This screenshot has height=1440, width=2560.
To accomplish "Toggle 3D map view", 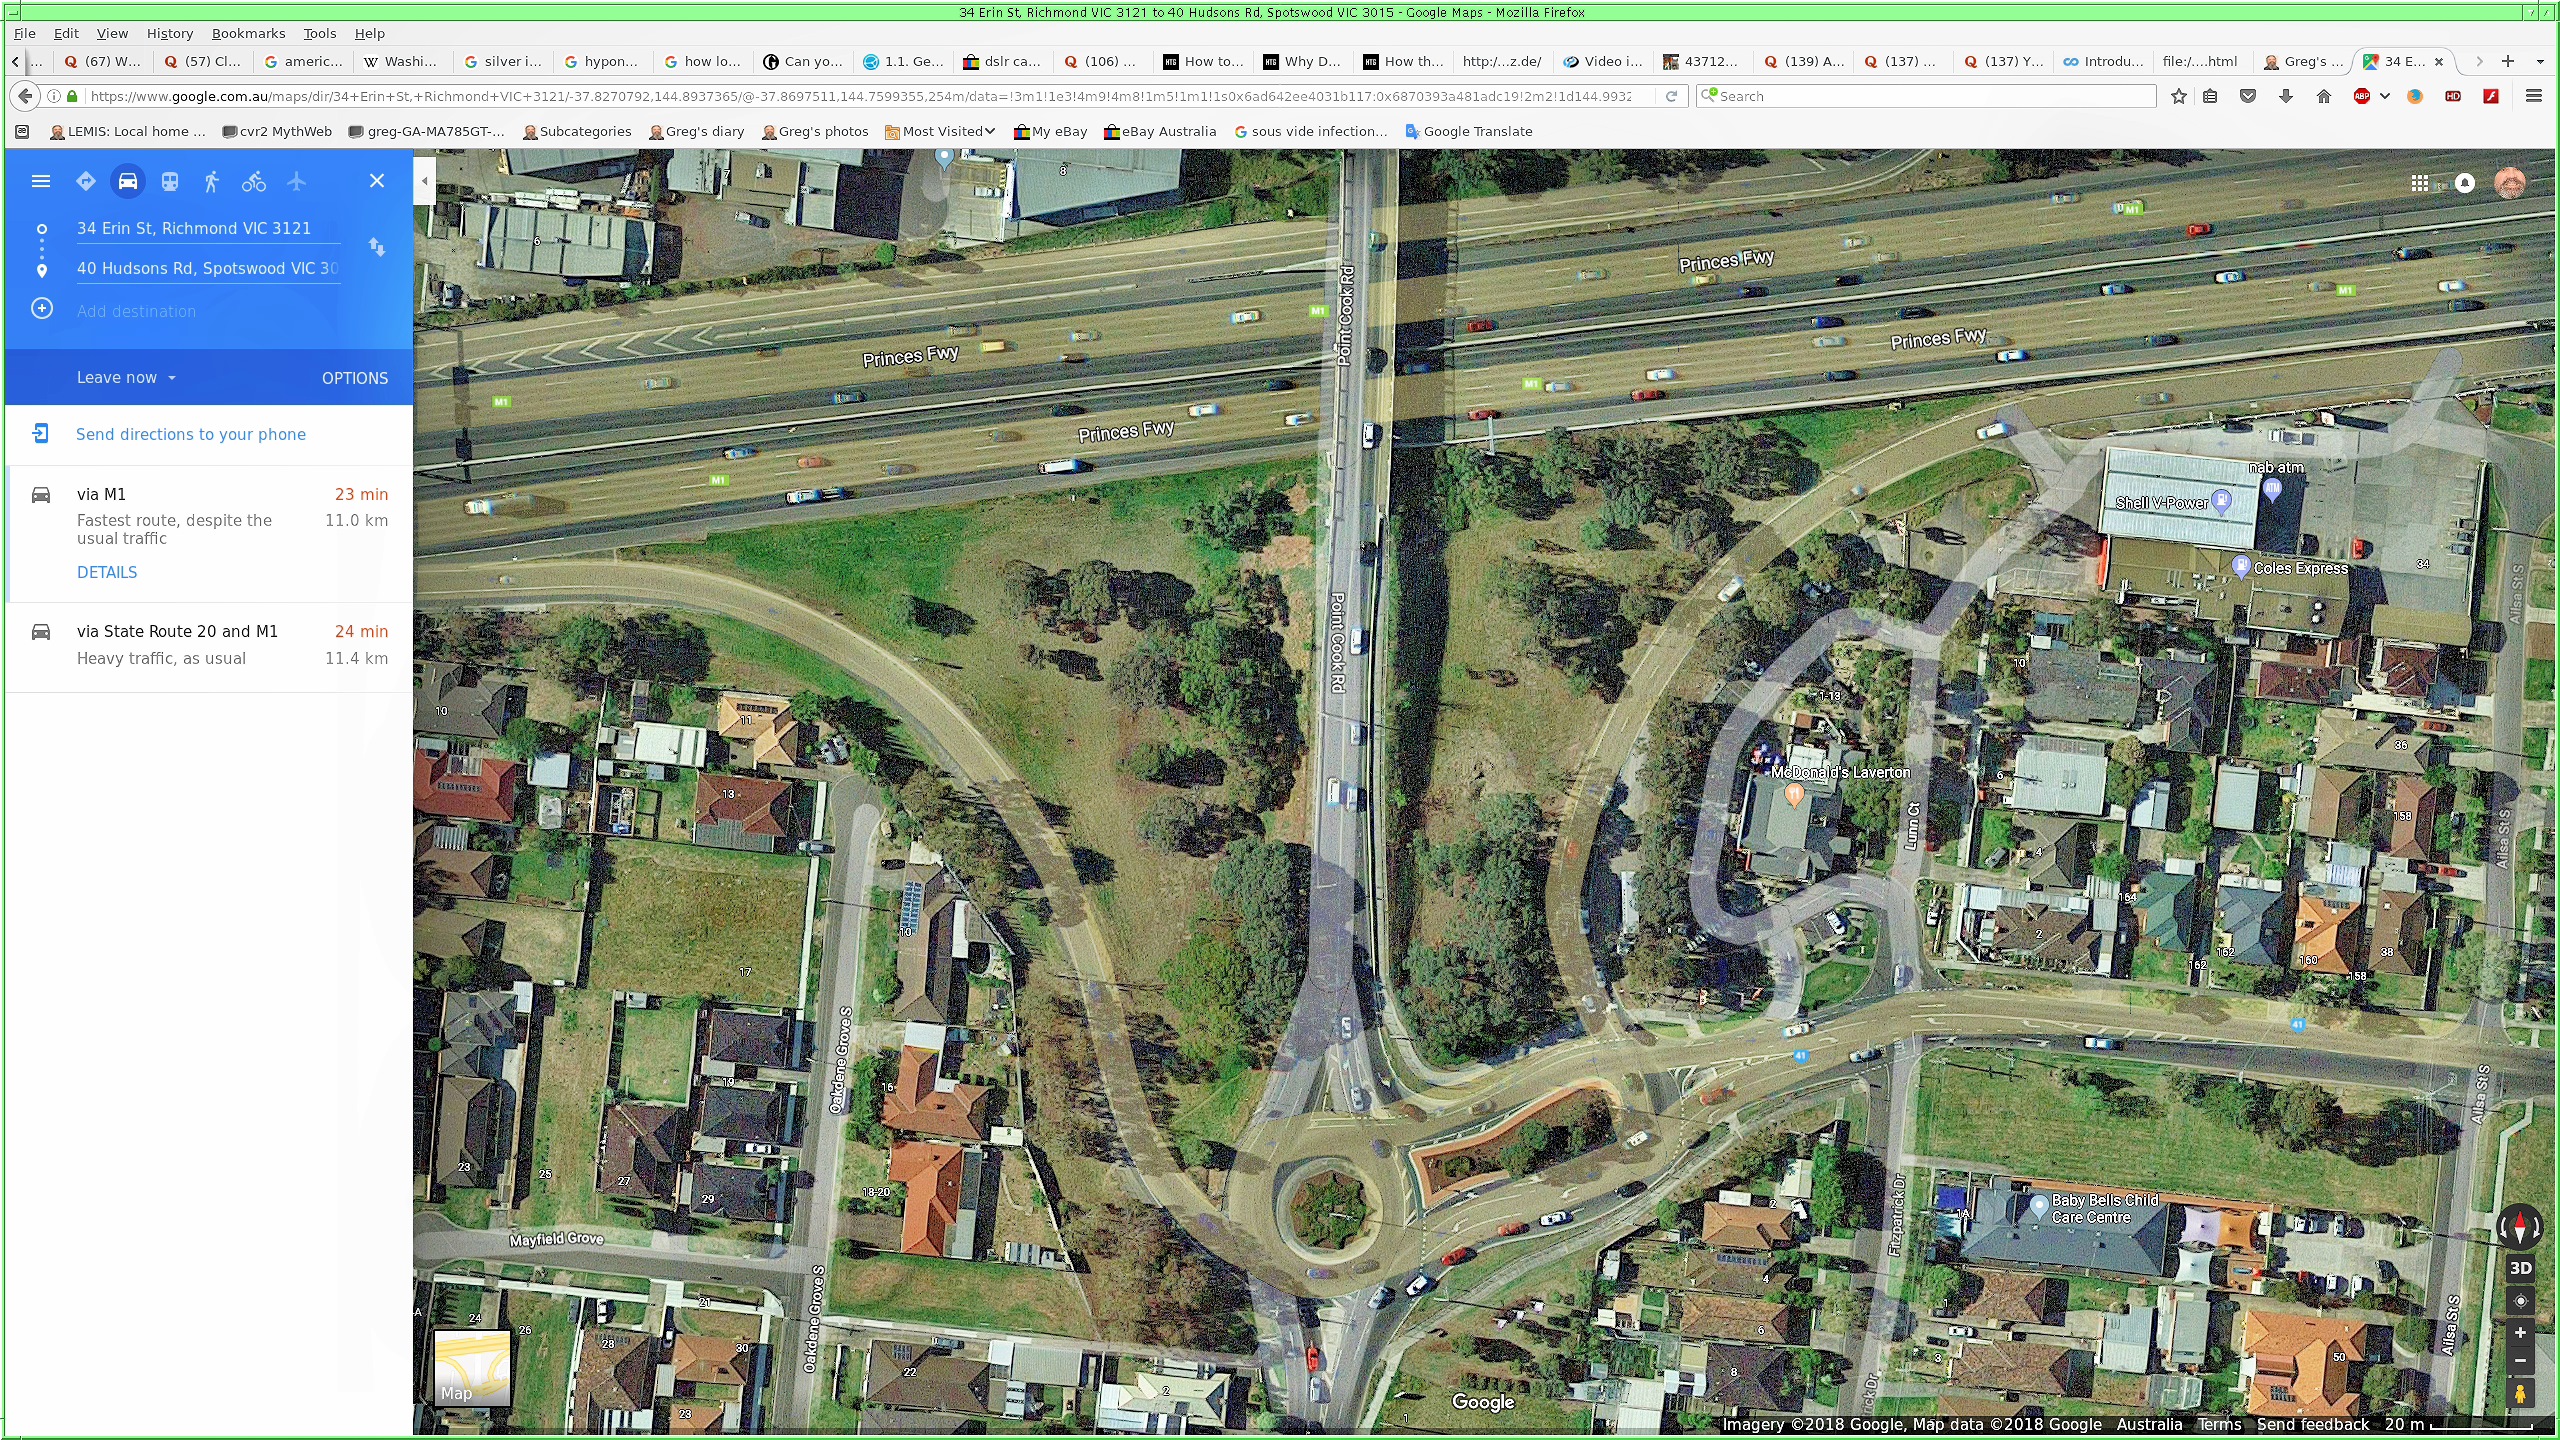I will 2520,1268.
